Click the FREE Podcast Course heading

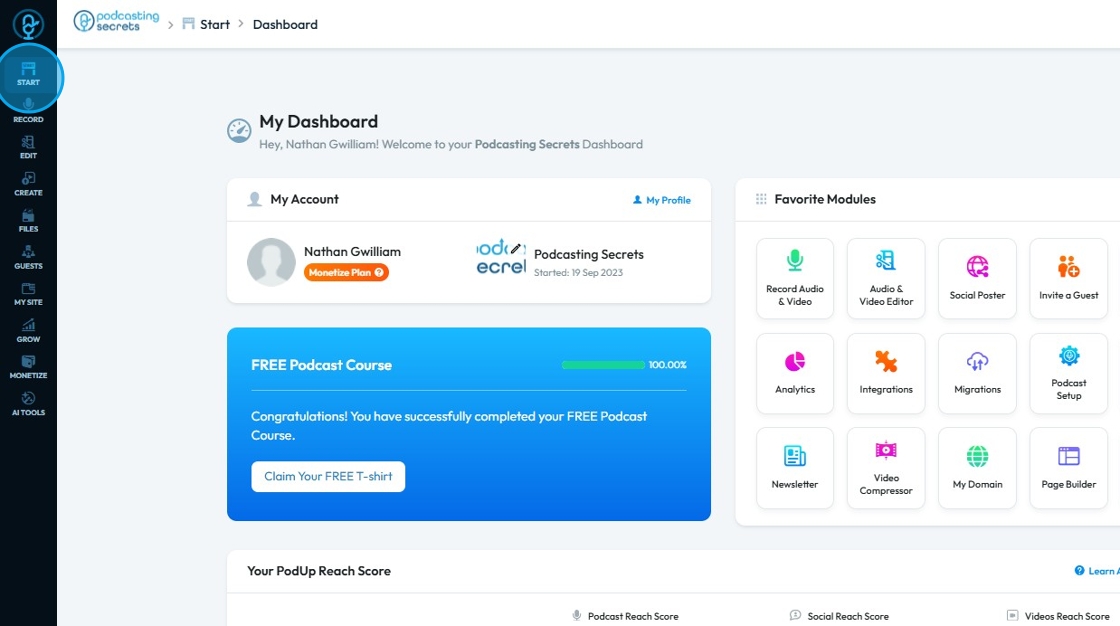coord(321,365)
